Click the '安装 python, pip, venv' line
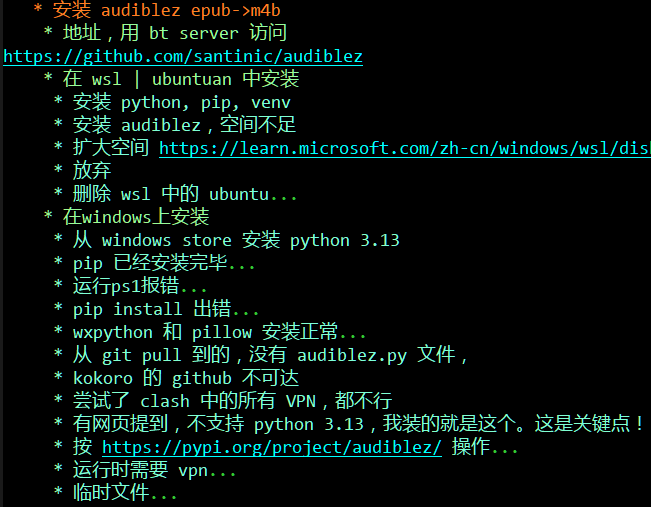This screenshot has height=507, width=651. pos(182,102)
